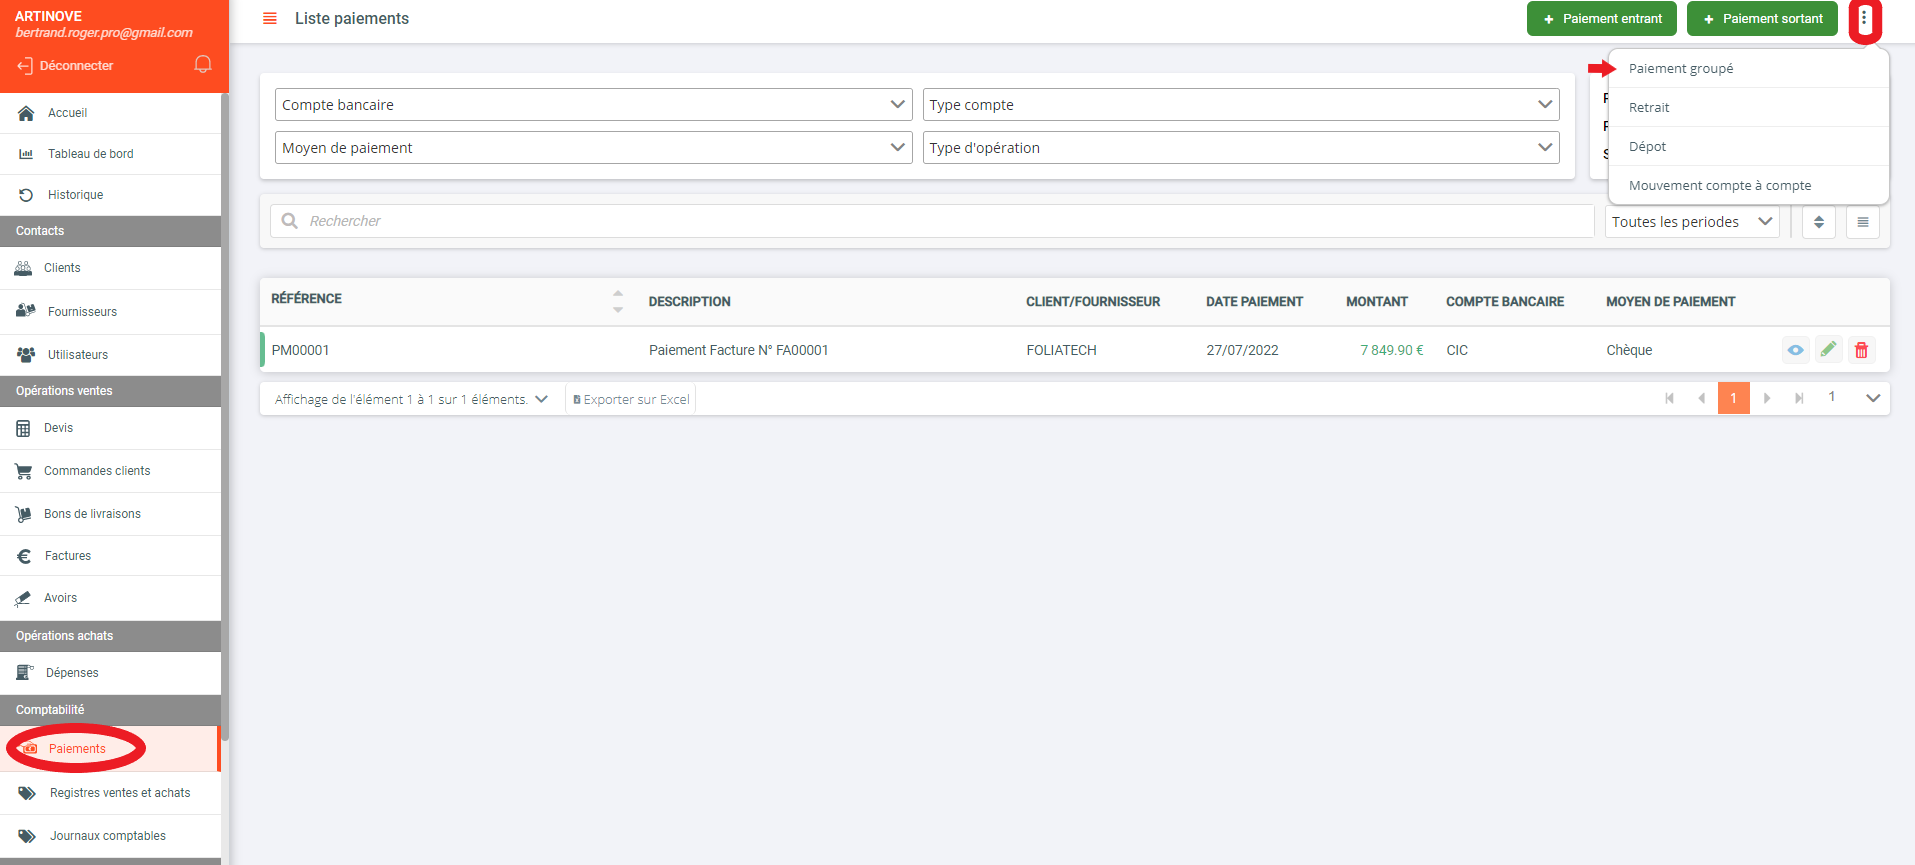
Task: Click the sort arrows button beside period filter
Action: pos(1818,222)
